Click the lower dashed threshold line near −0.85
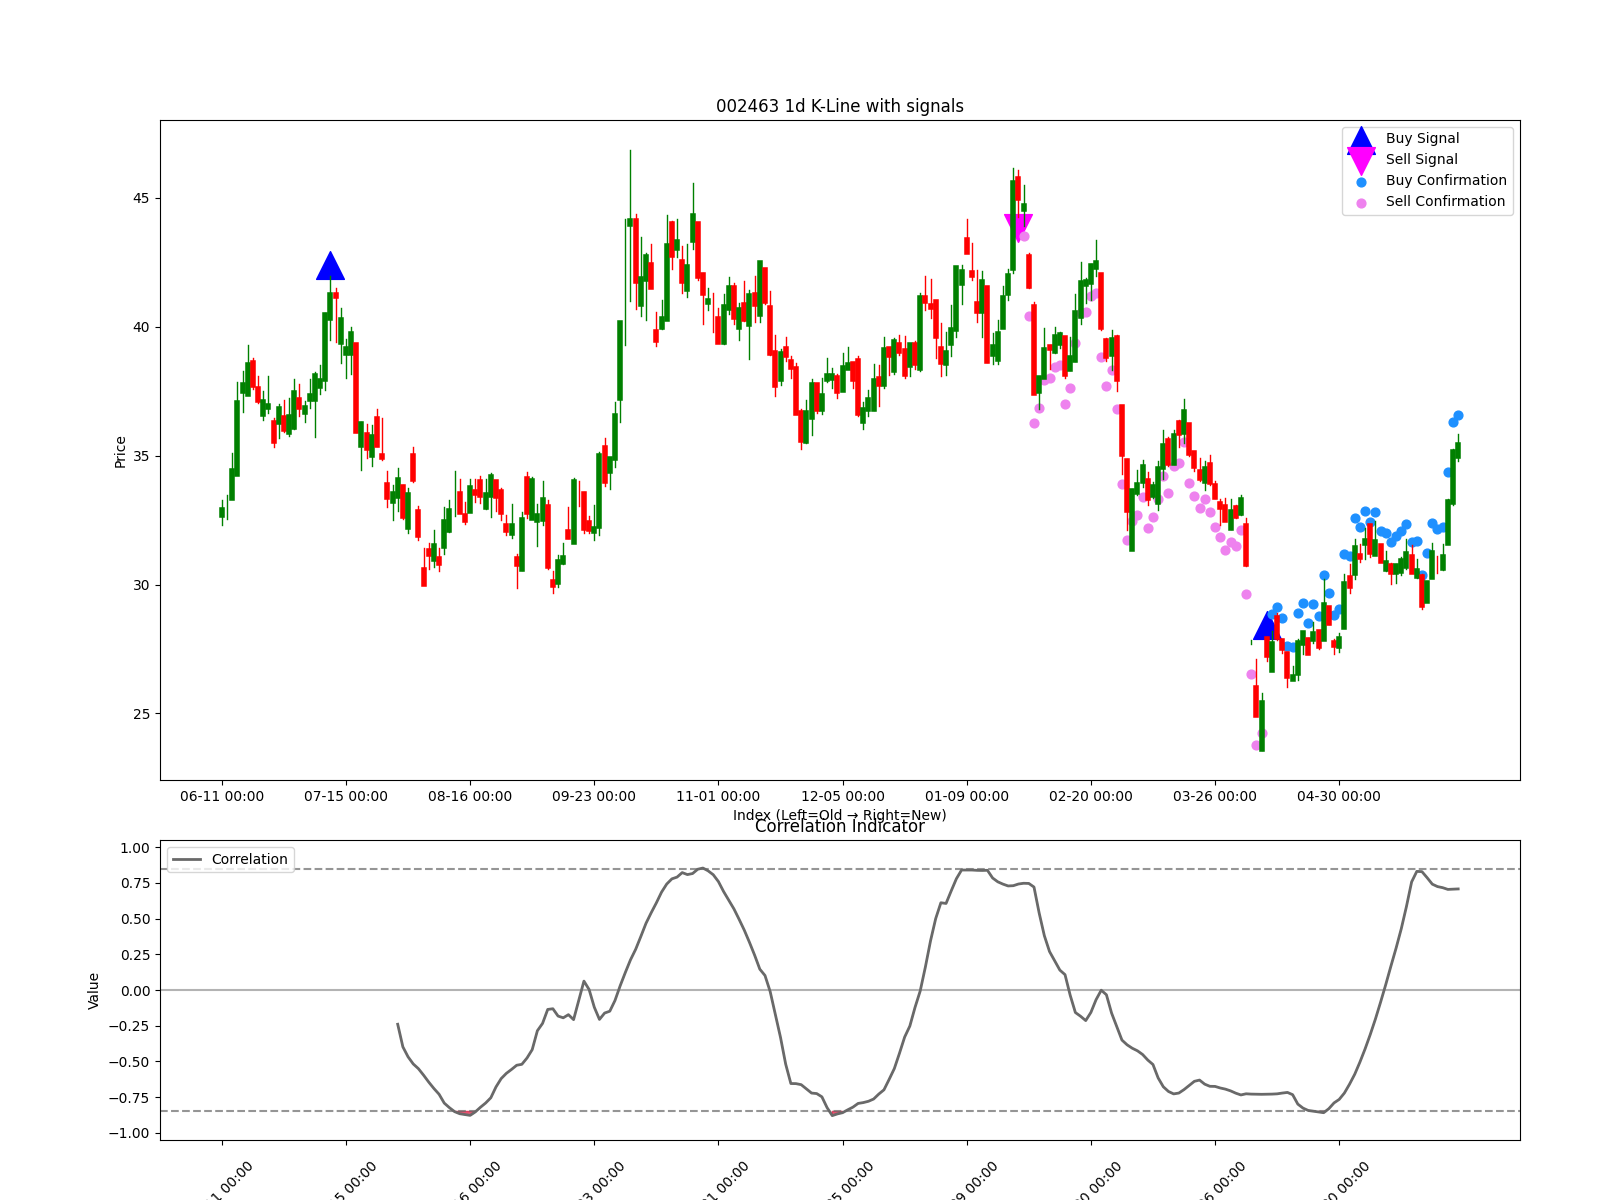 (840, 1111)
